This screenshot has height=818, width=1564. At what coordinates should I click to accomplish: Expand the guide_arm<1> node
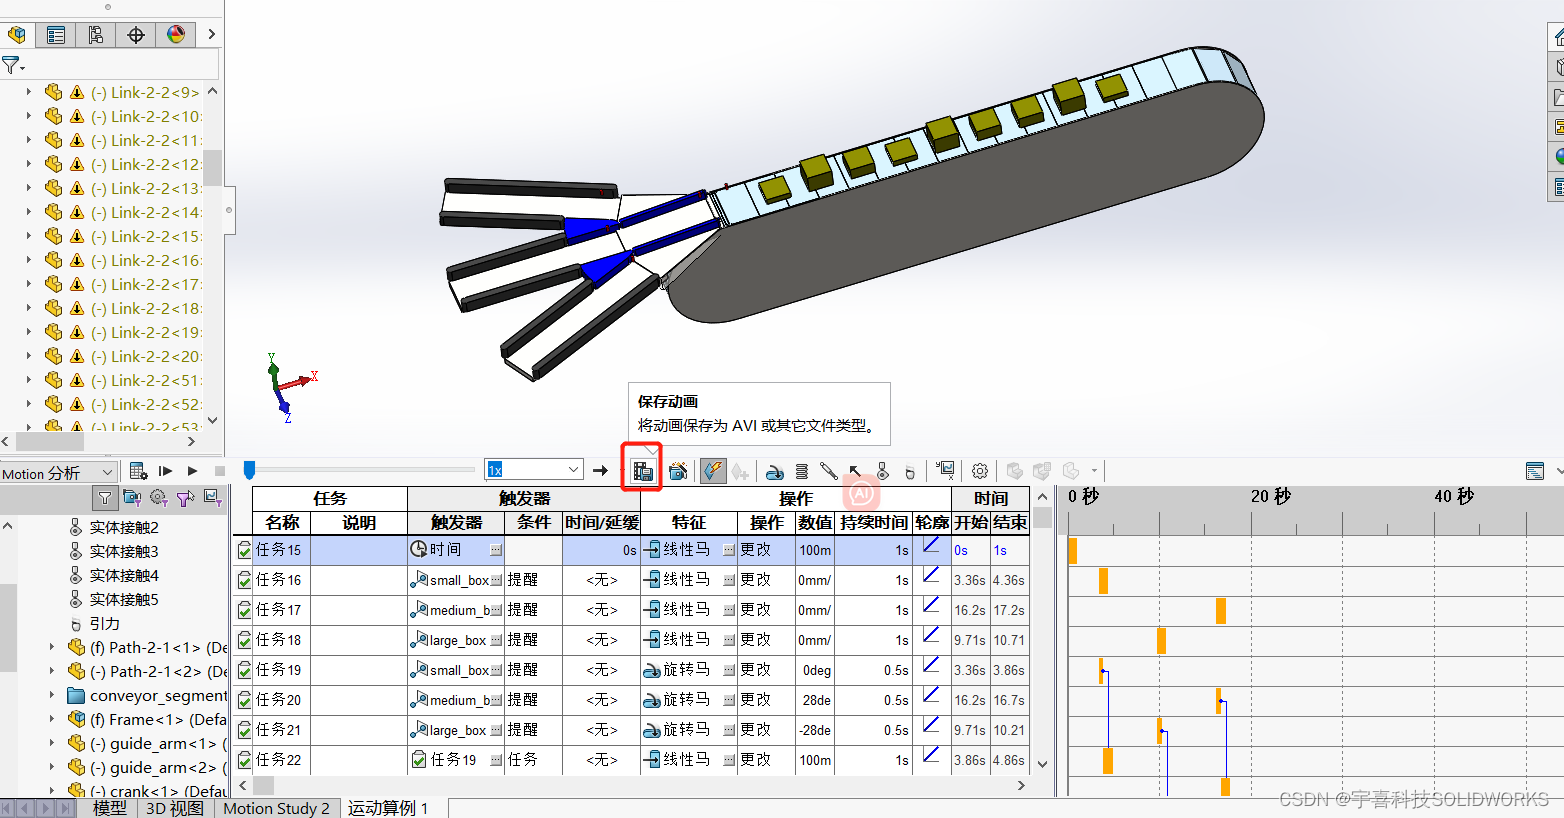coord(52,743)
